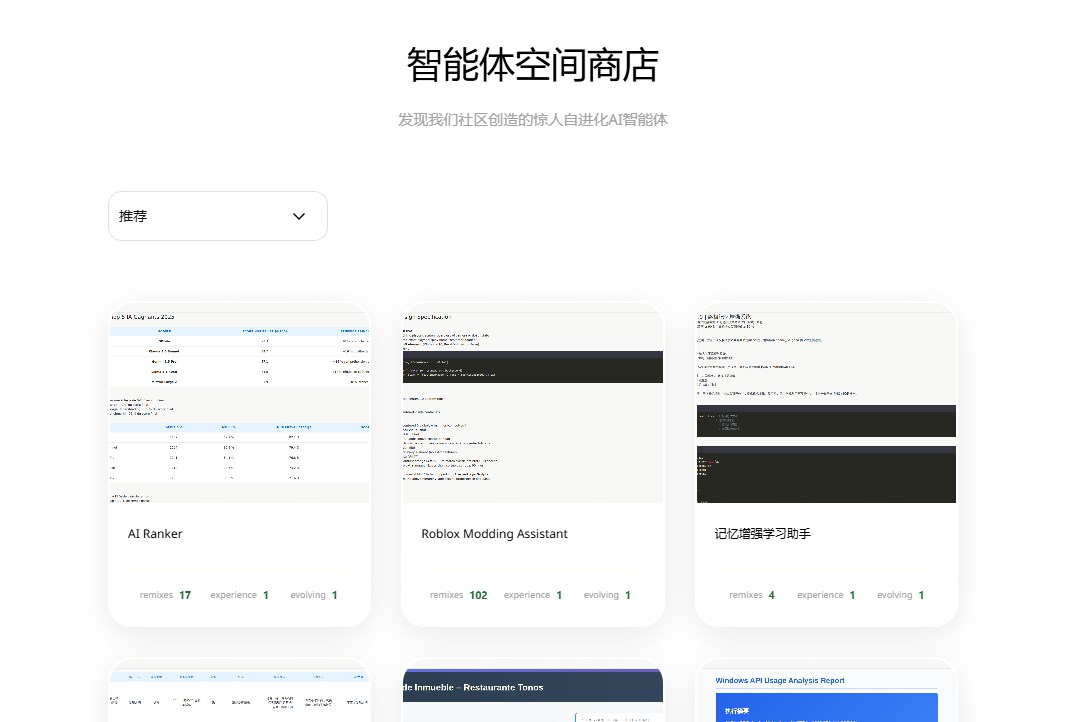The width and height of the screenshot is (1066, 722).
Task: Click experience count on 记忆增强学习助手 card
Action: 826,595
